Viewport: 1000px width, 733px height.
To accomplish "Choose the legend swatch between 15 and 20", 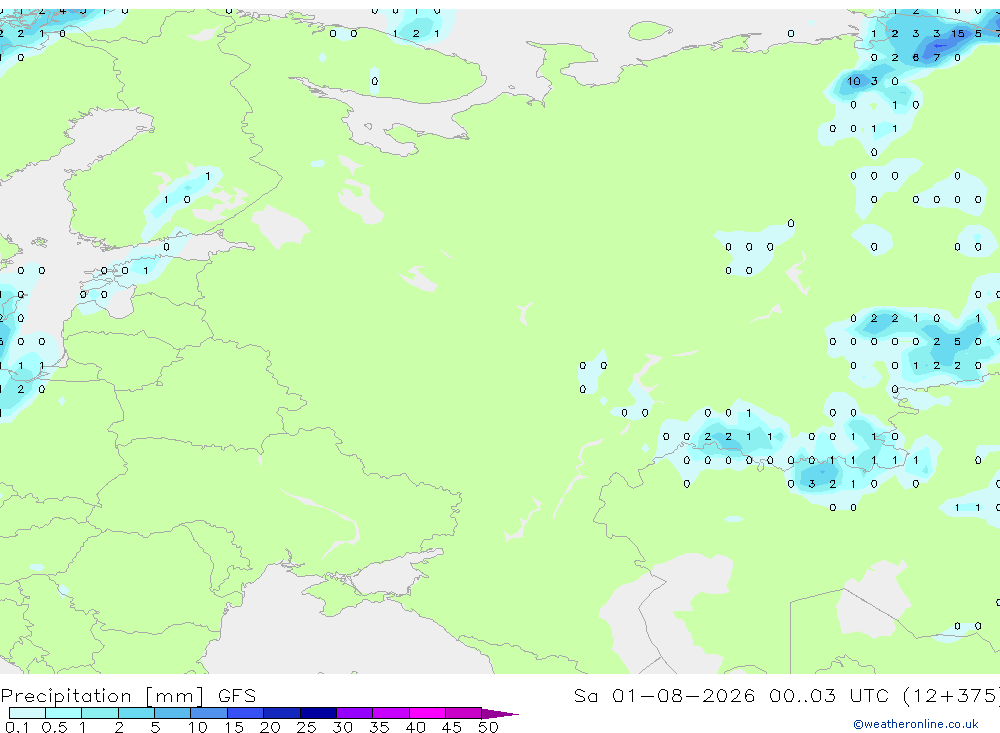I will (245, 713).
